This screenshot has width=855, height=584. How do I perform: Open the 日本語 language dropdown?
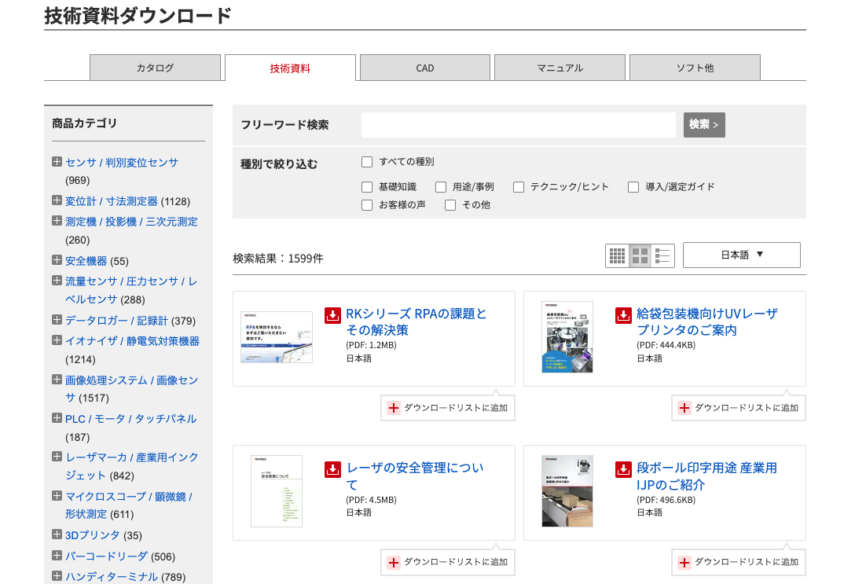coord(741,255)
